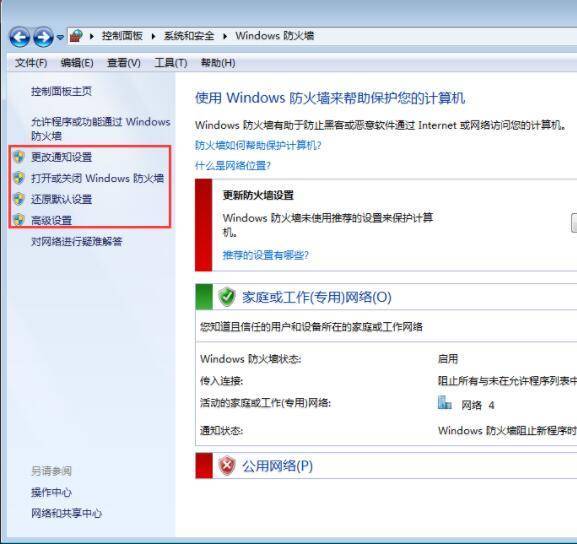Expand breadcrumb arrow after 控制面板
This screenshot has height=544, width=577.
(153, 36)
